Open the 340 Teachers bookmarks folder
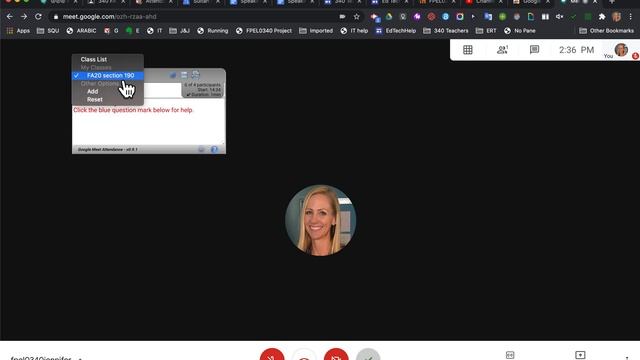The height and width of the screenshot is (360, 640). click(446, 31)
